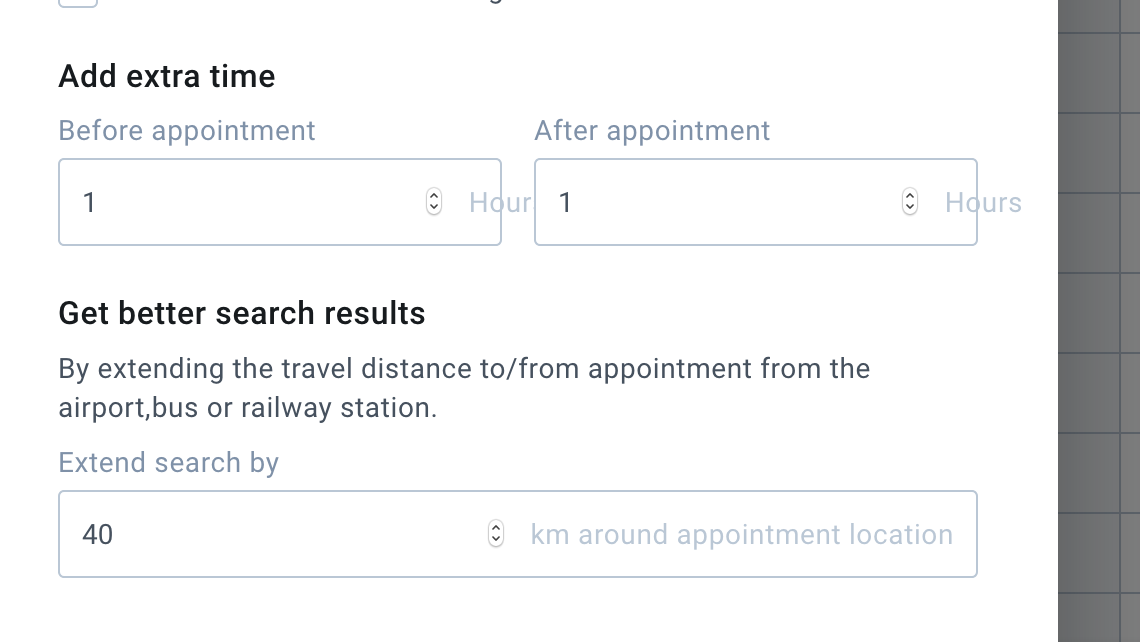Click the Add extra time heading
The width and height of the screenshot is (1140, 642).
167,76
